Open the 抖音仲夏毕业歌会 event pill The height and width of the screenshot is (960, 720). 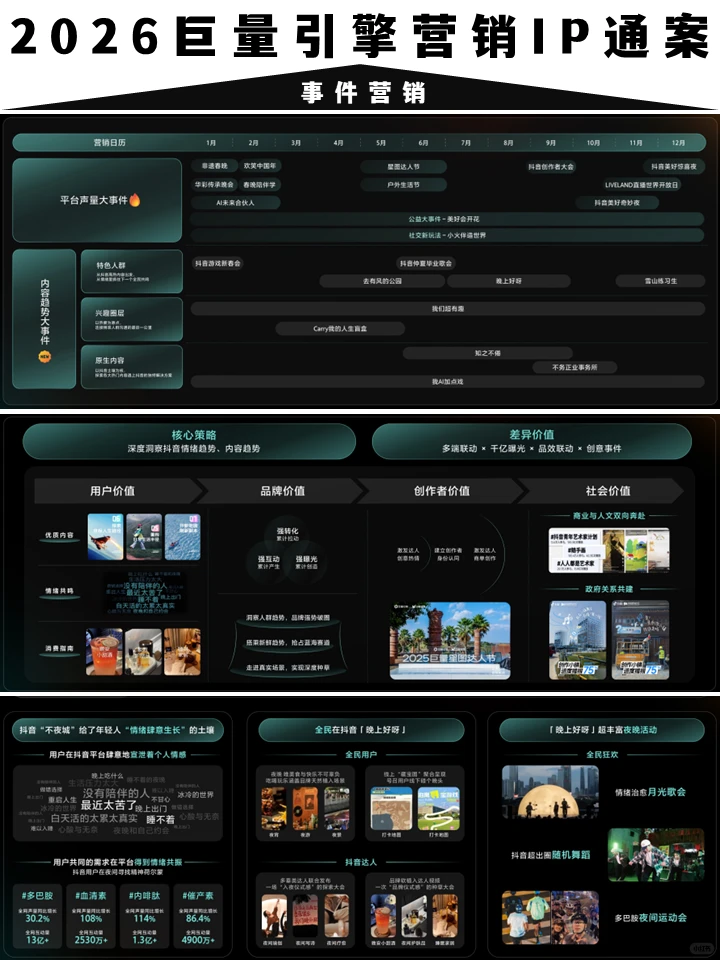(426, 263)
